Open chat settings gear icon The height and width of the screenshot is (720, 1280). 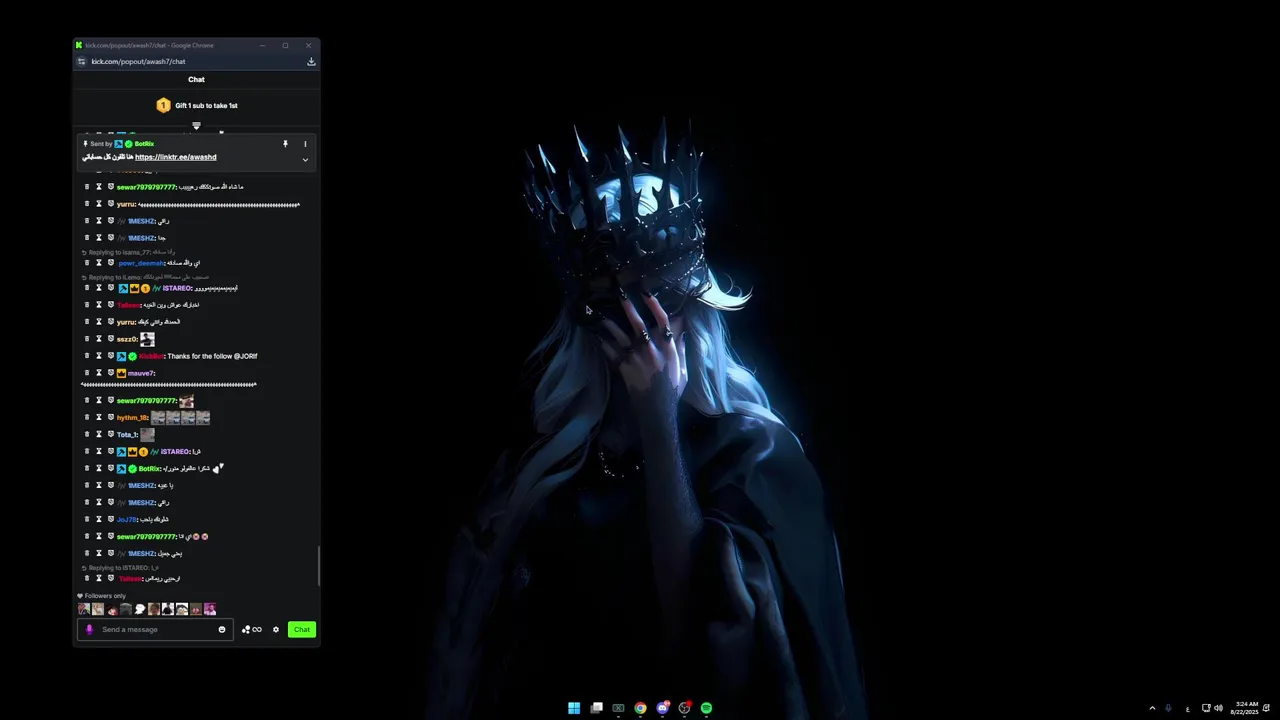pyautogui.click(x=276, y=630)
